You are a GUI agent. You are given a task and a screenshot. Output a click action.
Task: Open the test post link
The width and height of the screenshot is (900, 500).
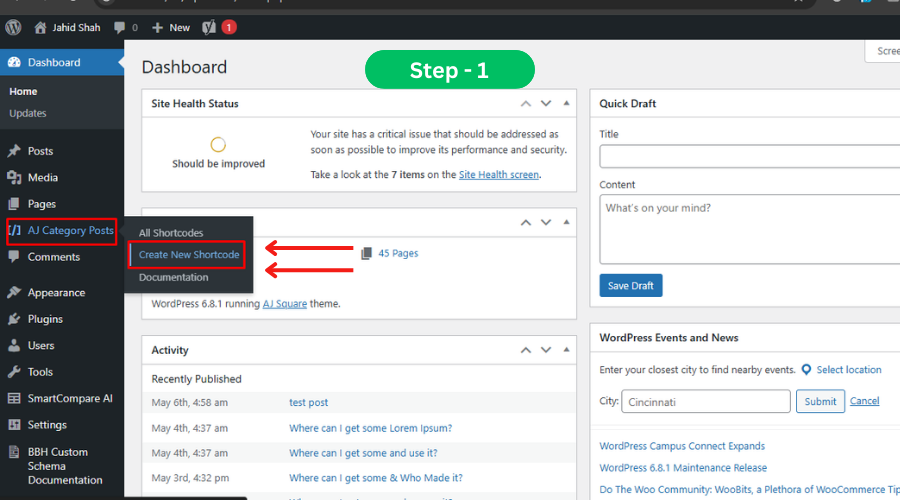[x=308, y=402]
